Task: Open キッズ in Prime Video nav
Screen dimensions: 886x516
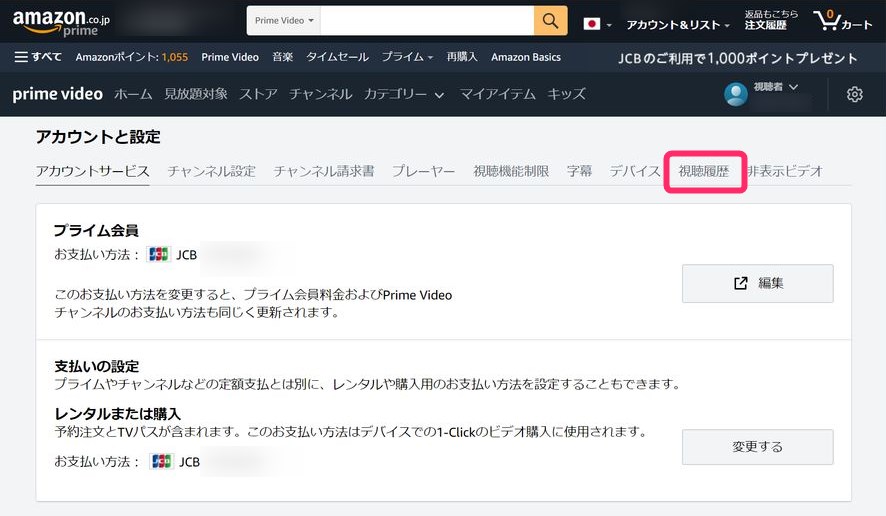Action: point(566,94)
